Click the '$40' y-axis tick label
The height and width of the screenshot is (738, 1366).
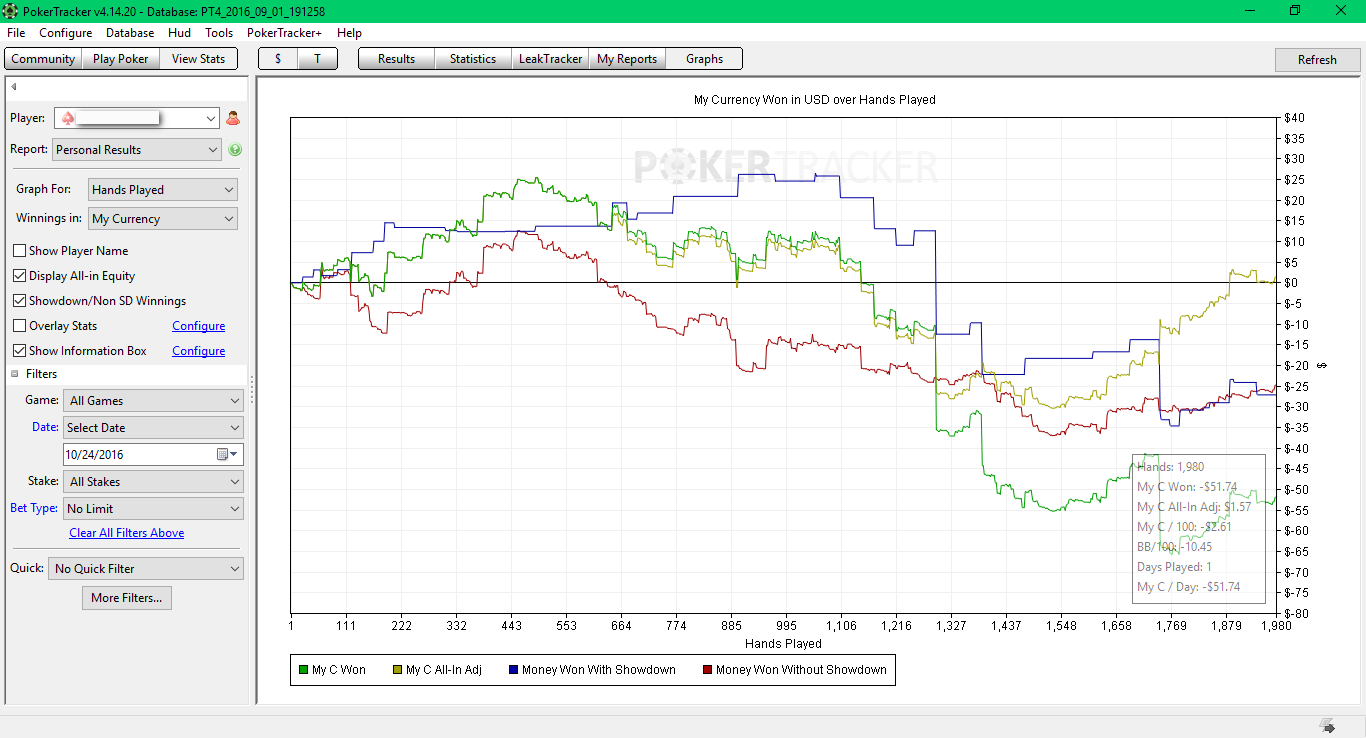[x=1294, y=118]
